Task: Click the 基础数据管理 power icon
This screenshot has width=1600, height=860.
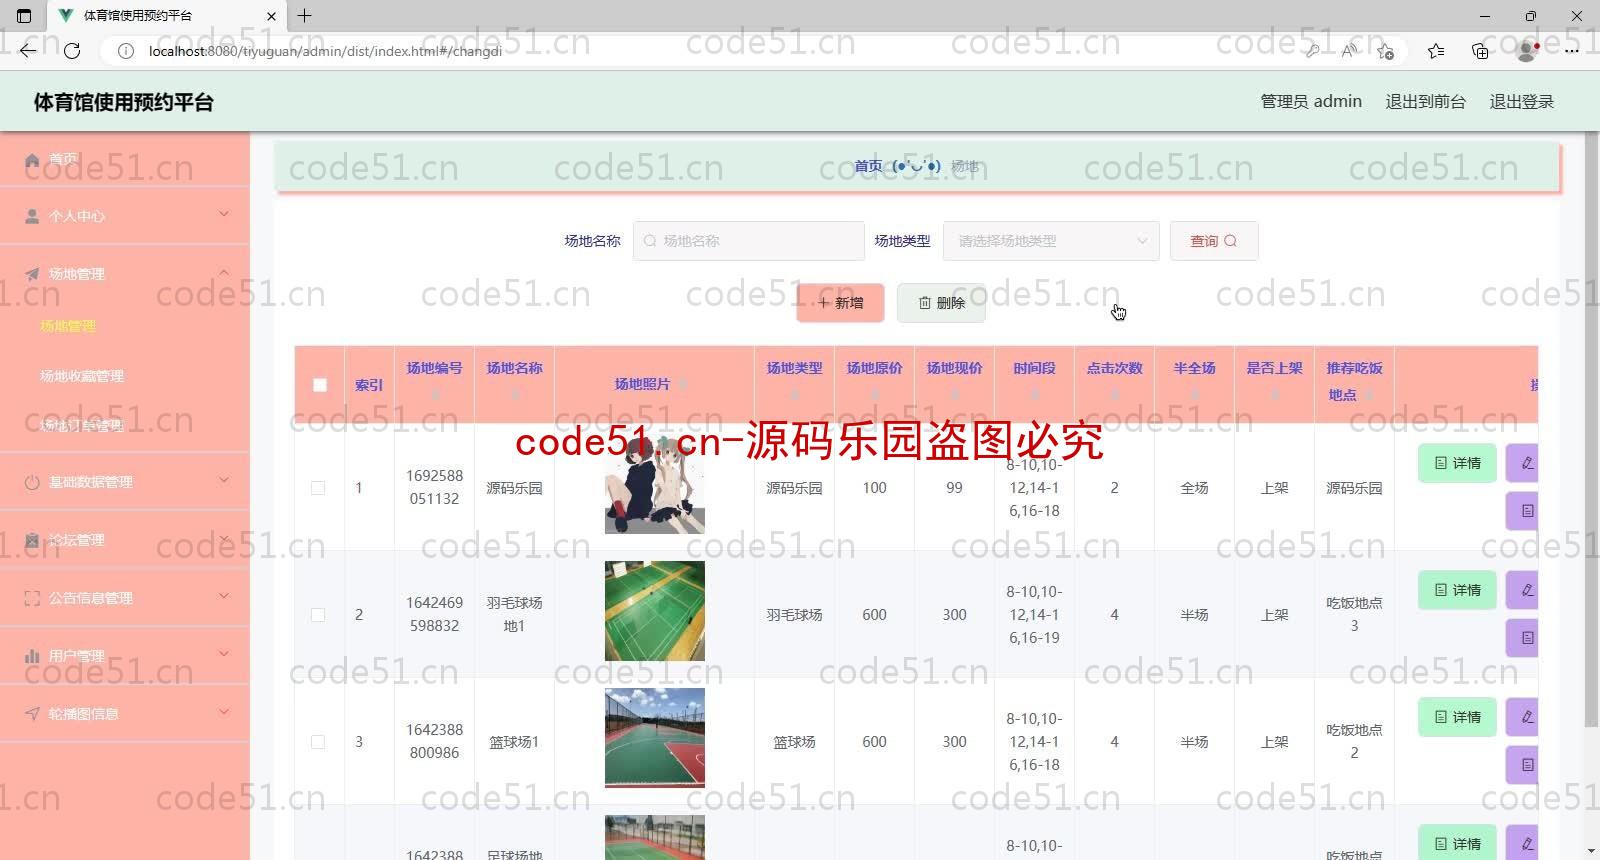Action: [32, 482]
